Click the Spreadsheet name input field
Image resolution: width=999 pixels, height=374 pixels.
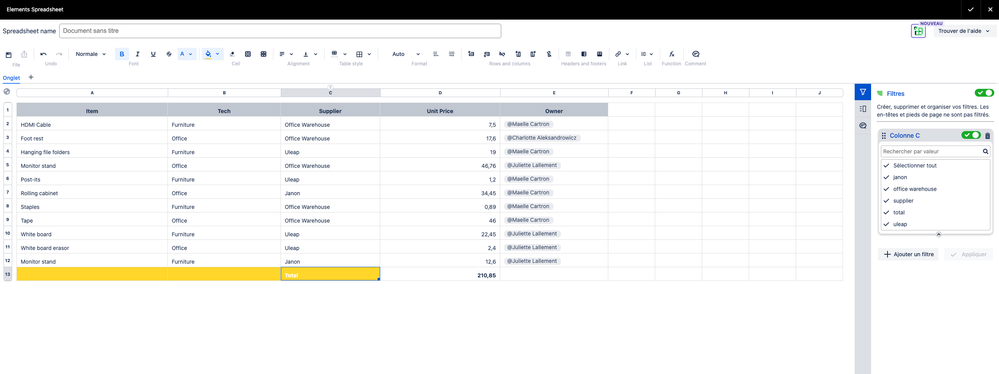click(280, 31)
